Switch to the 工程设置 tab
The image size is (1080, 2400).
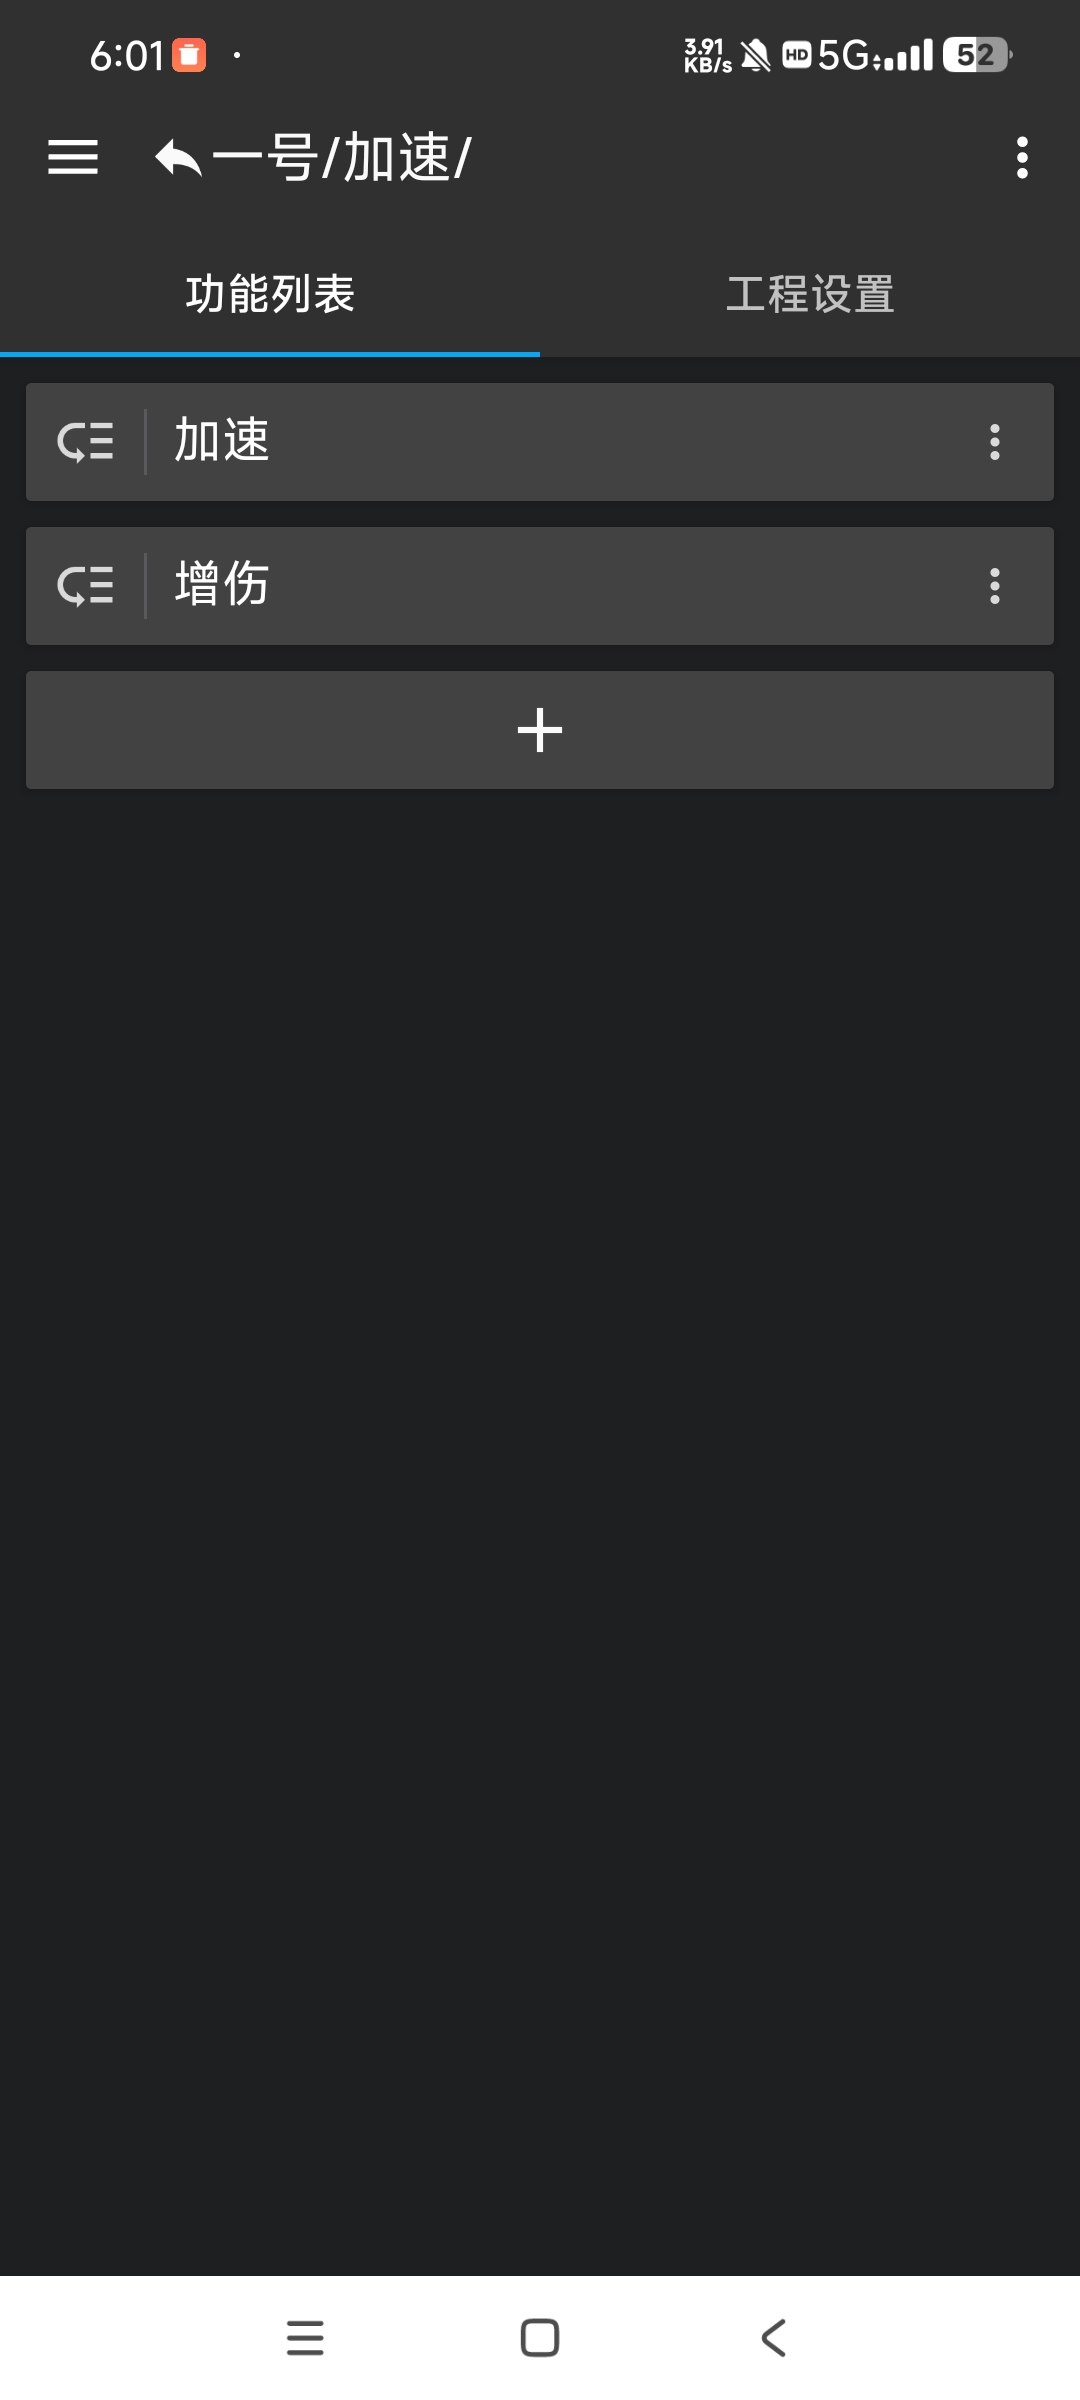click(x=810, y=294)
